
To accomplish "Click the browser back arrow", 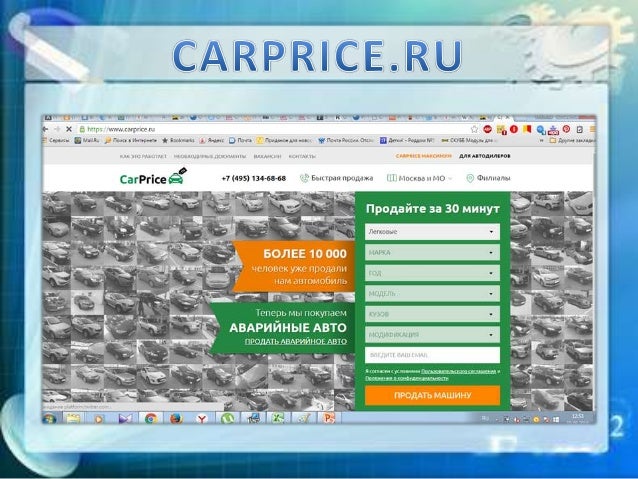I will [x=46, y=129].
